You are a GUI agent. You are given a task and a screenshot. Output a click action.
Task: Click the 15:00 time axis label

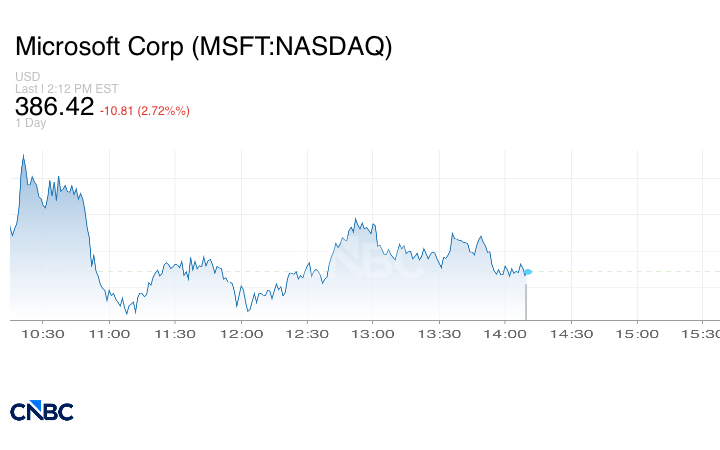click(x=637, y=334)
